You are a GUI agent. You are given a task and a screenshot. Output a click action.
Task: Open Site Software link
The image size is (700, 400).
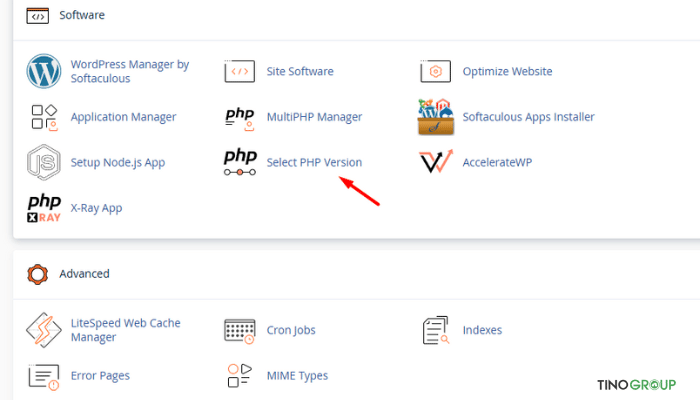tap(300, 71)
